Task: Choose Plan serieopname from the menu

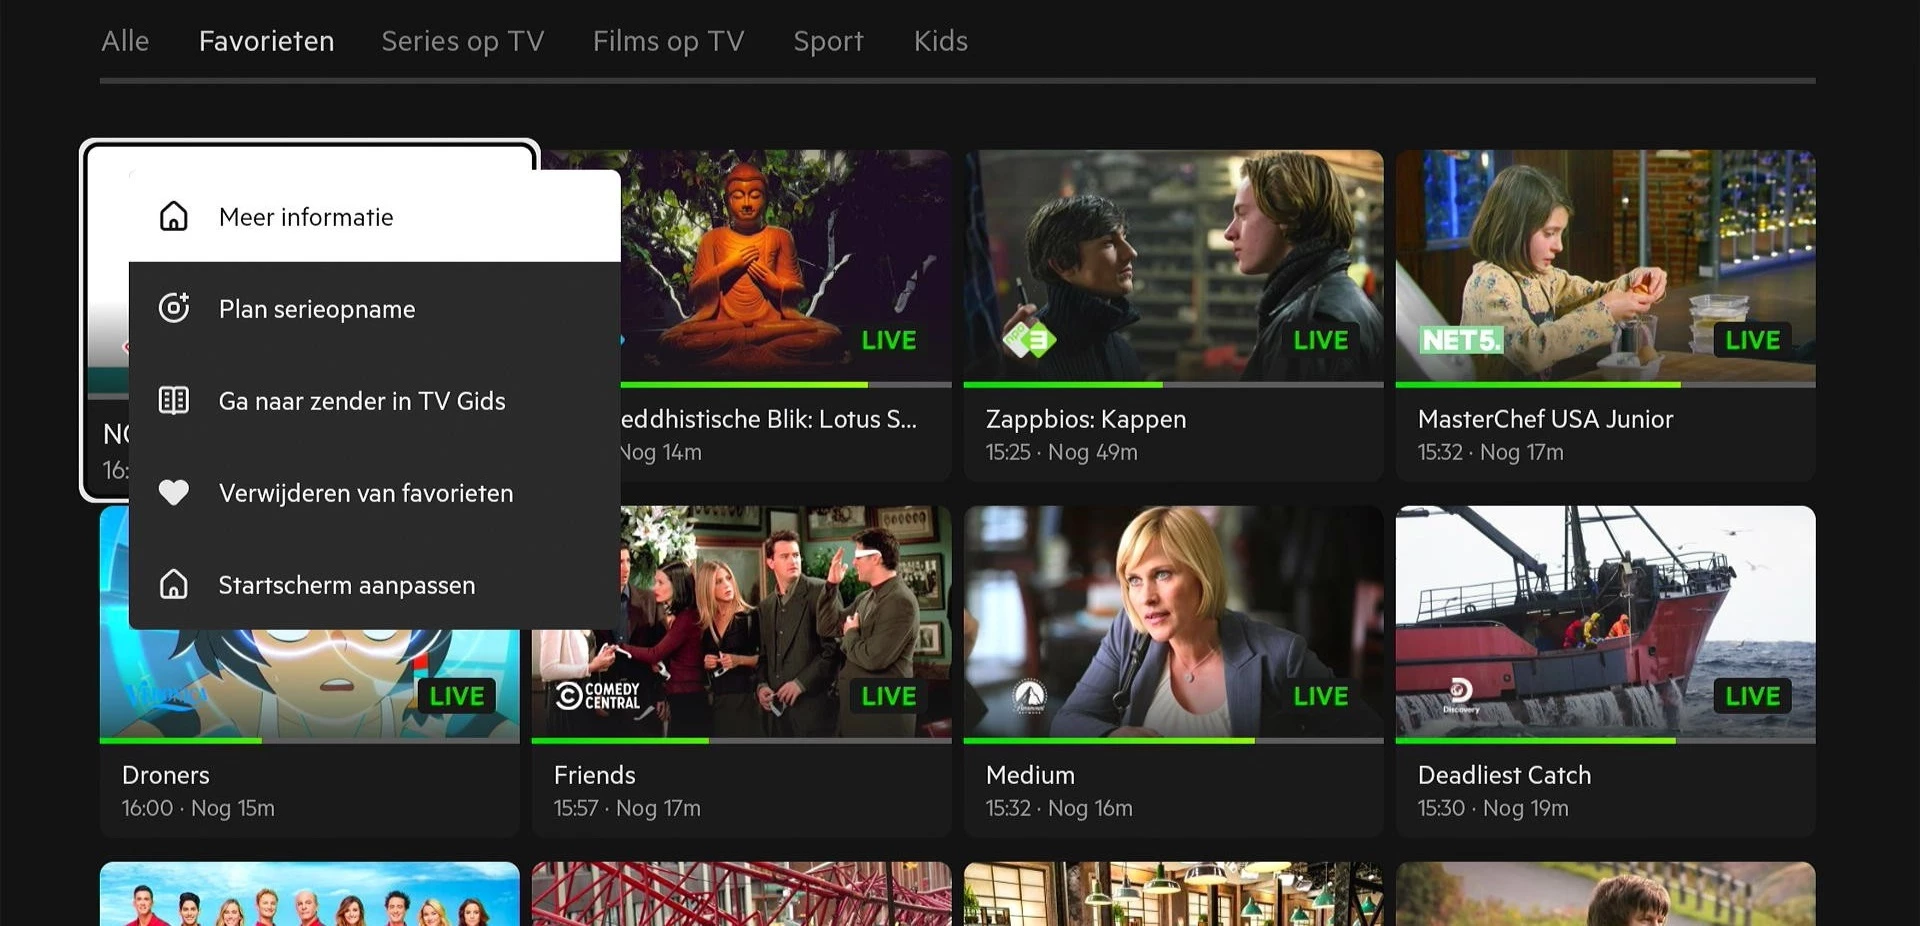Action: click(375, 308)
